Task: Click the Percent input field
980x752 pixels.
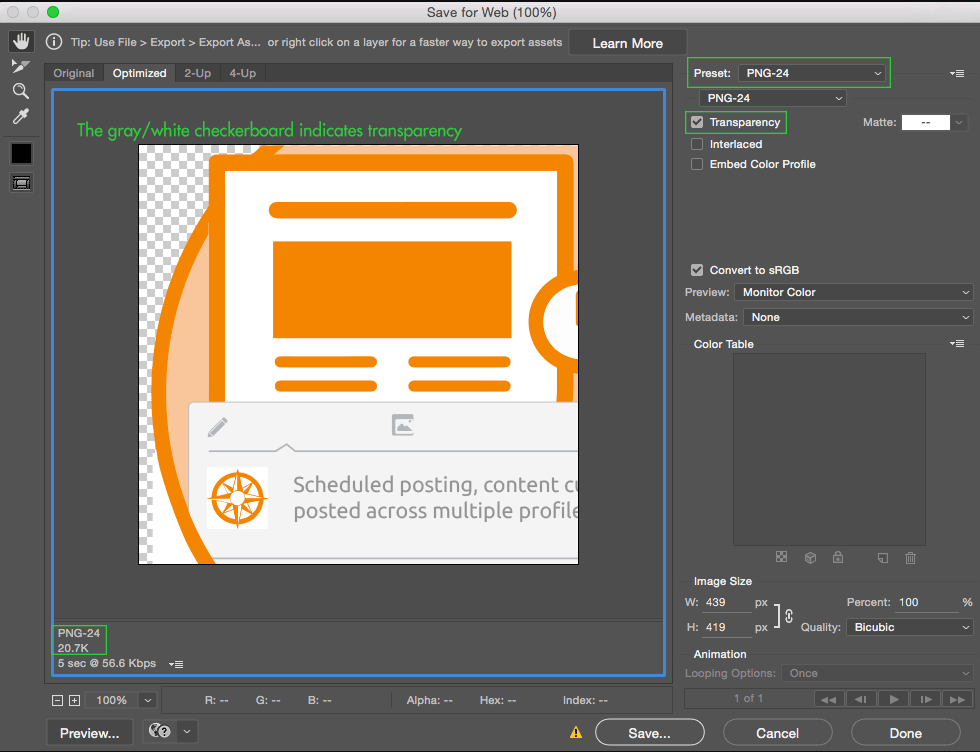Action: pos(926,603)
